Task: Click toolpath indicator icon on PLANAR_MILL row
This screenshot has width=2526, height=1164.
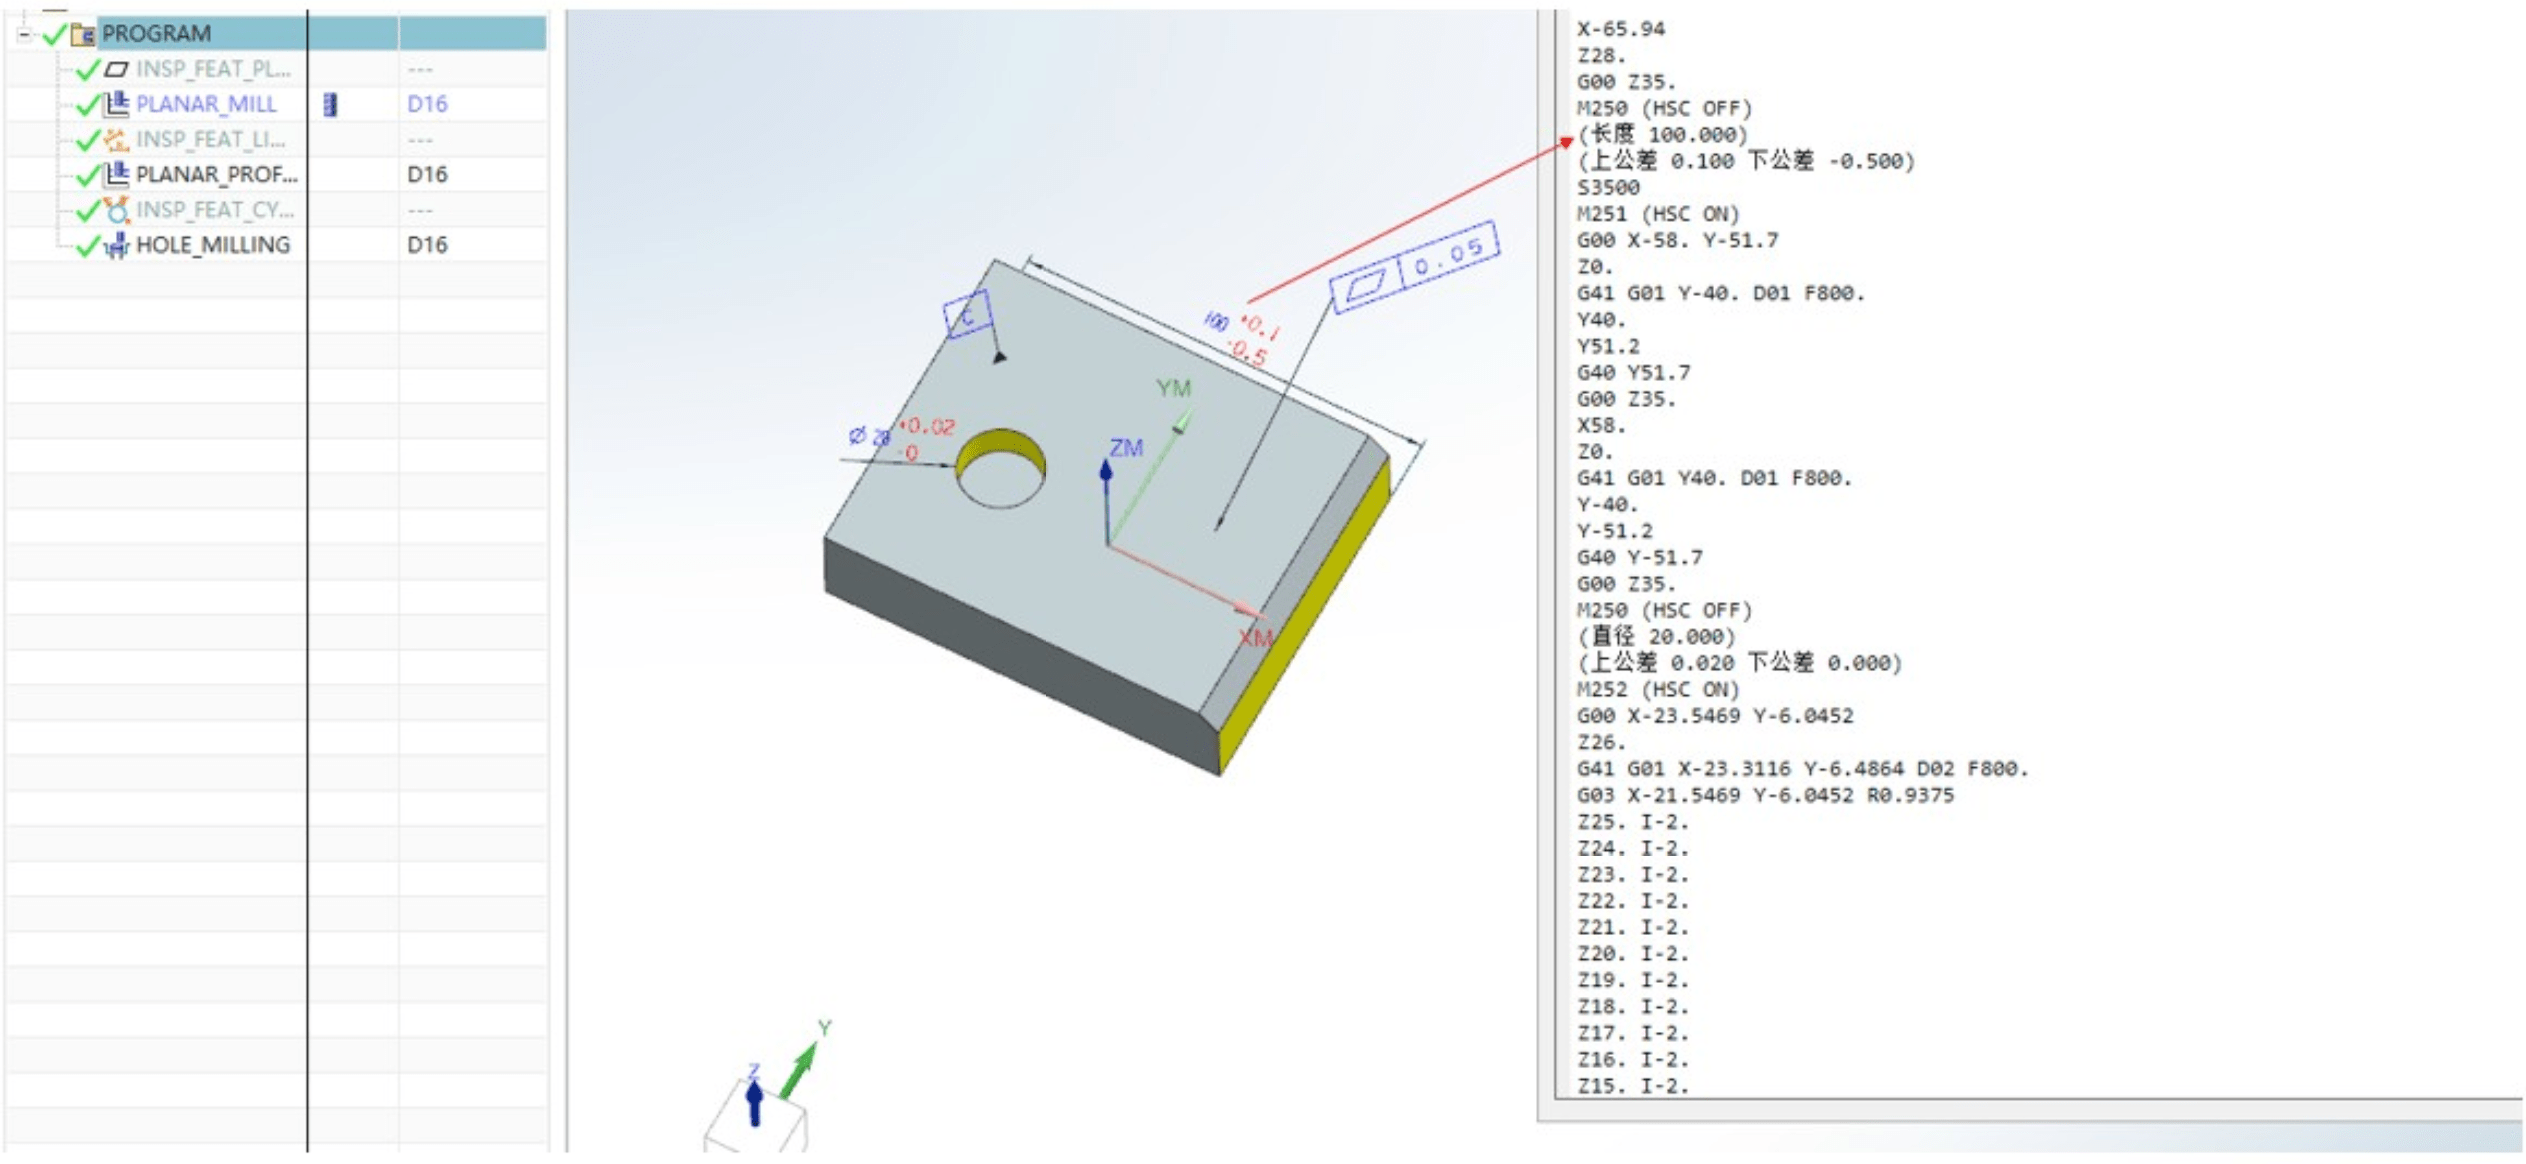Action: click(x=331, y=104)
